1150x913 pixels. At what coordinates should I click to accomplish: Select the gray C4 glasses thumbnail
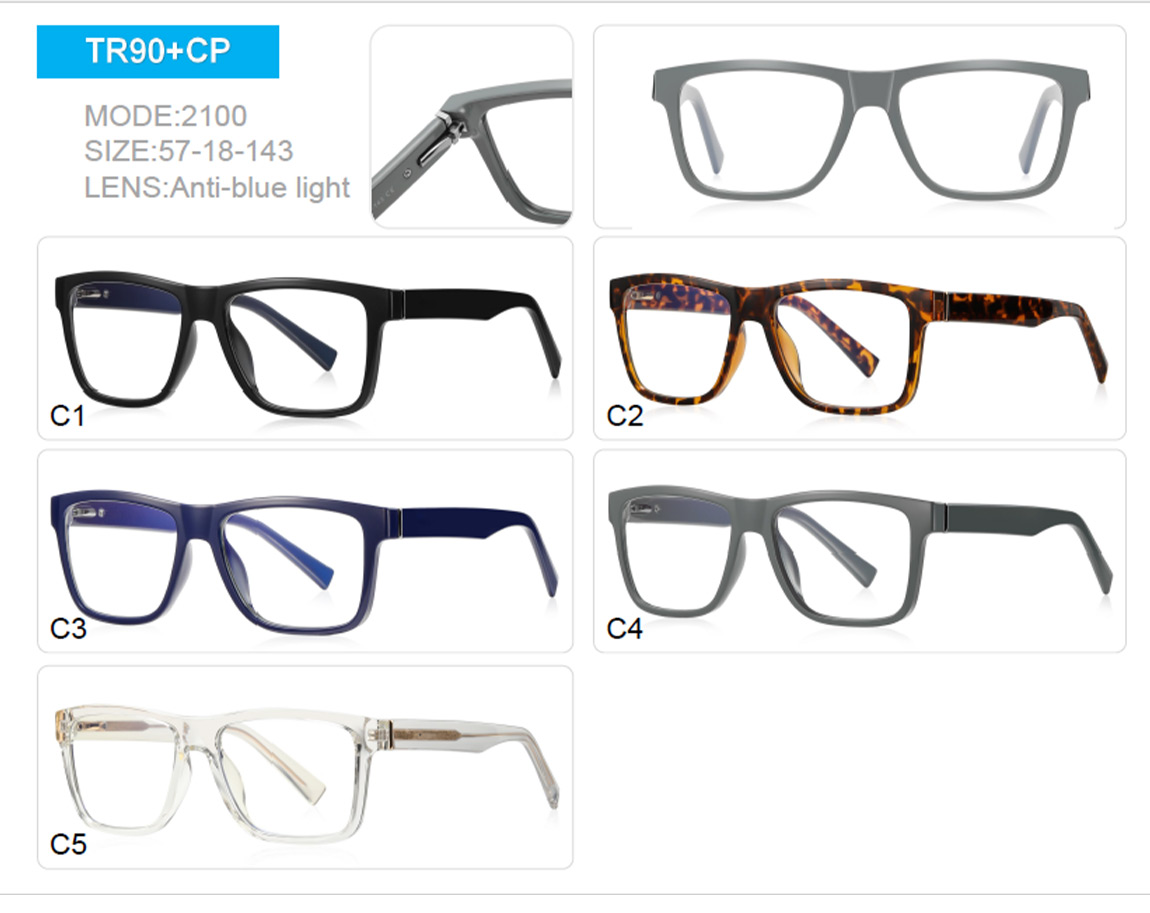860,551
